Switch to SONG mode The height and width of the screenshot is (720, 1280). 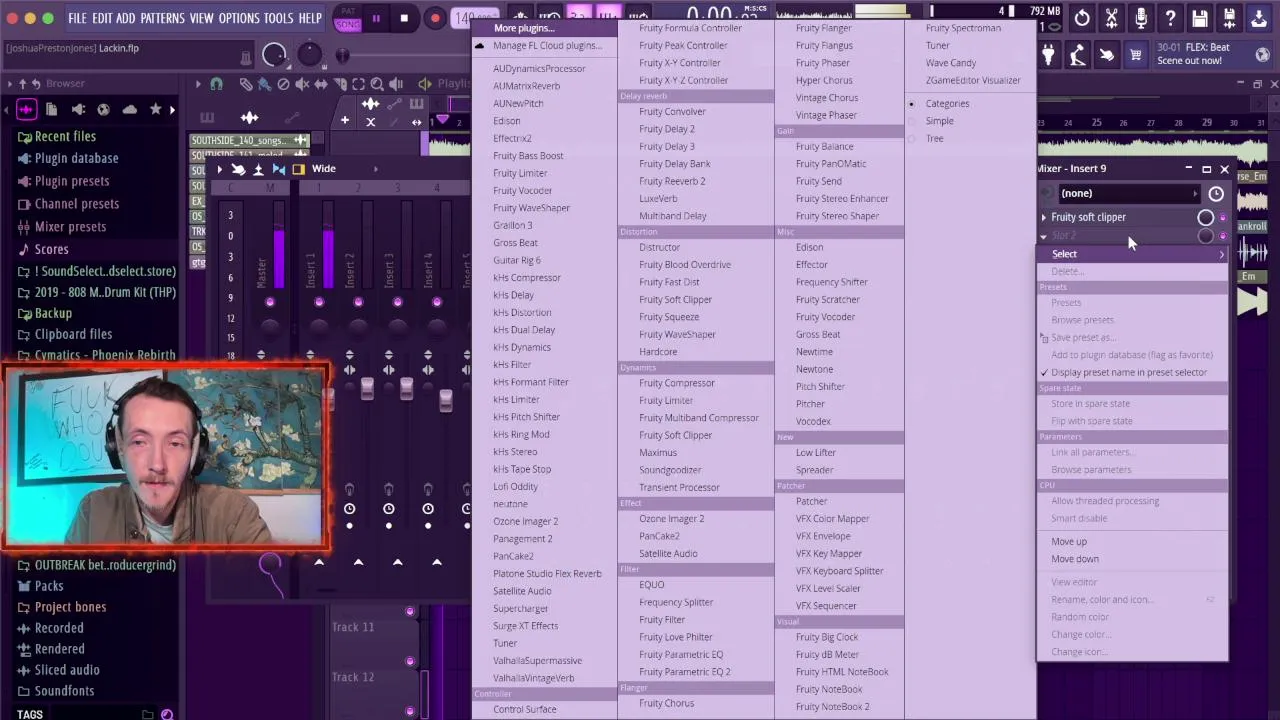click(x=347, y=24)
